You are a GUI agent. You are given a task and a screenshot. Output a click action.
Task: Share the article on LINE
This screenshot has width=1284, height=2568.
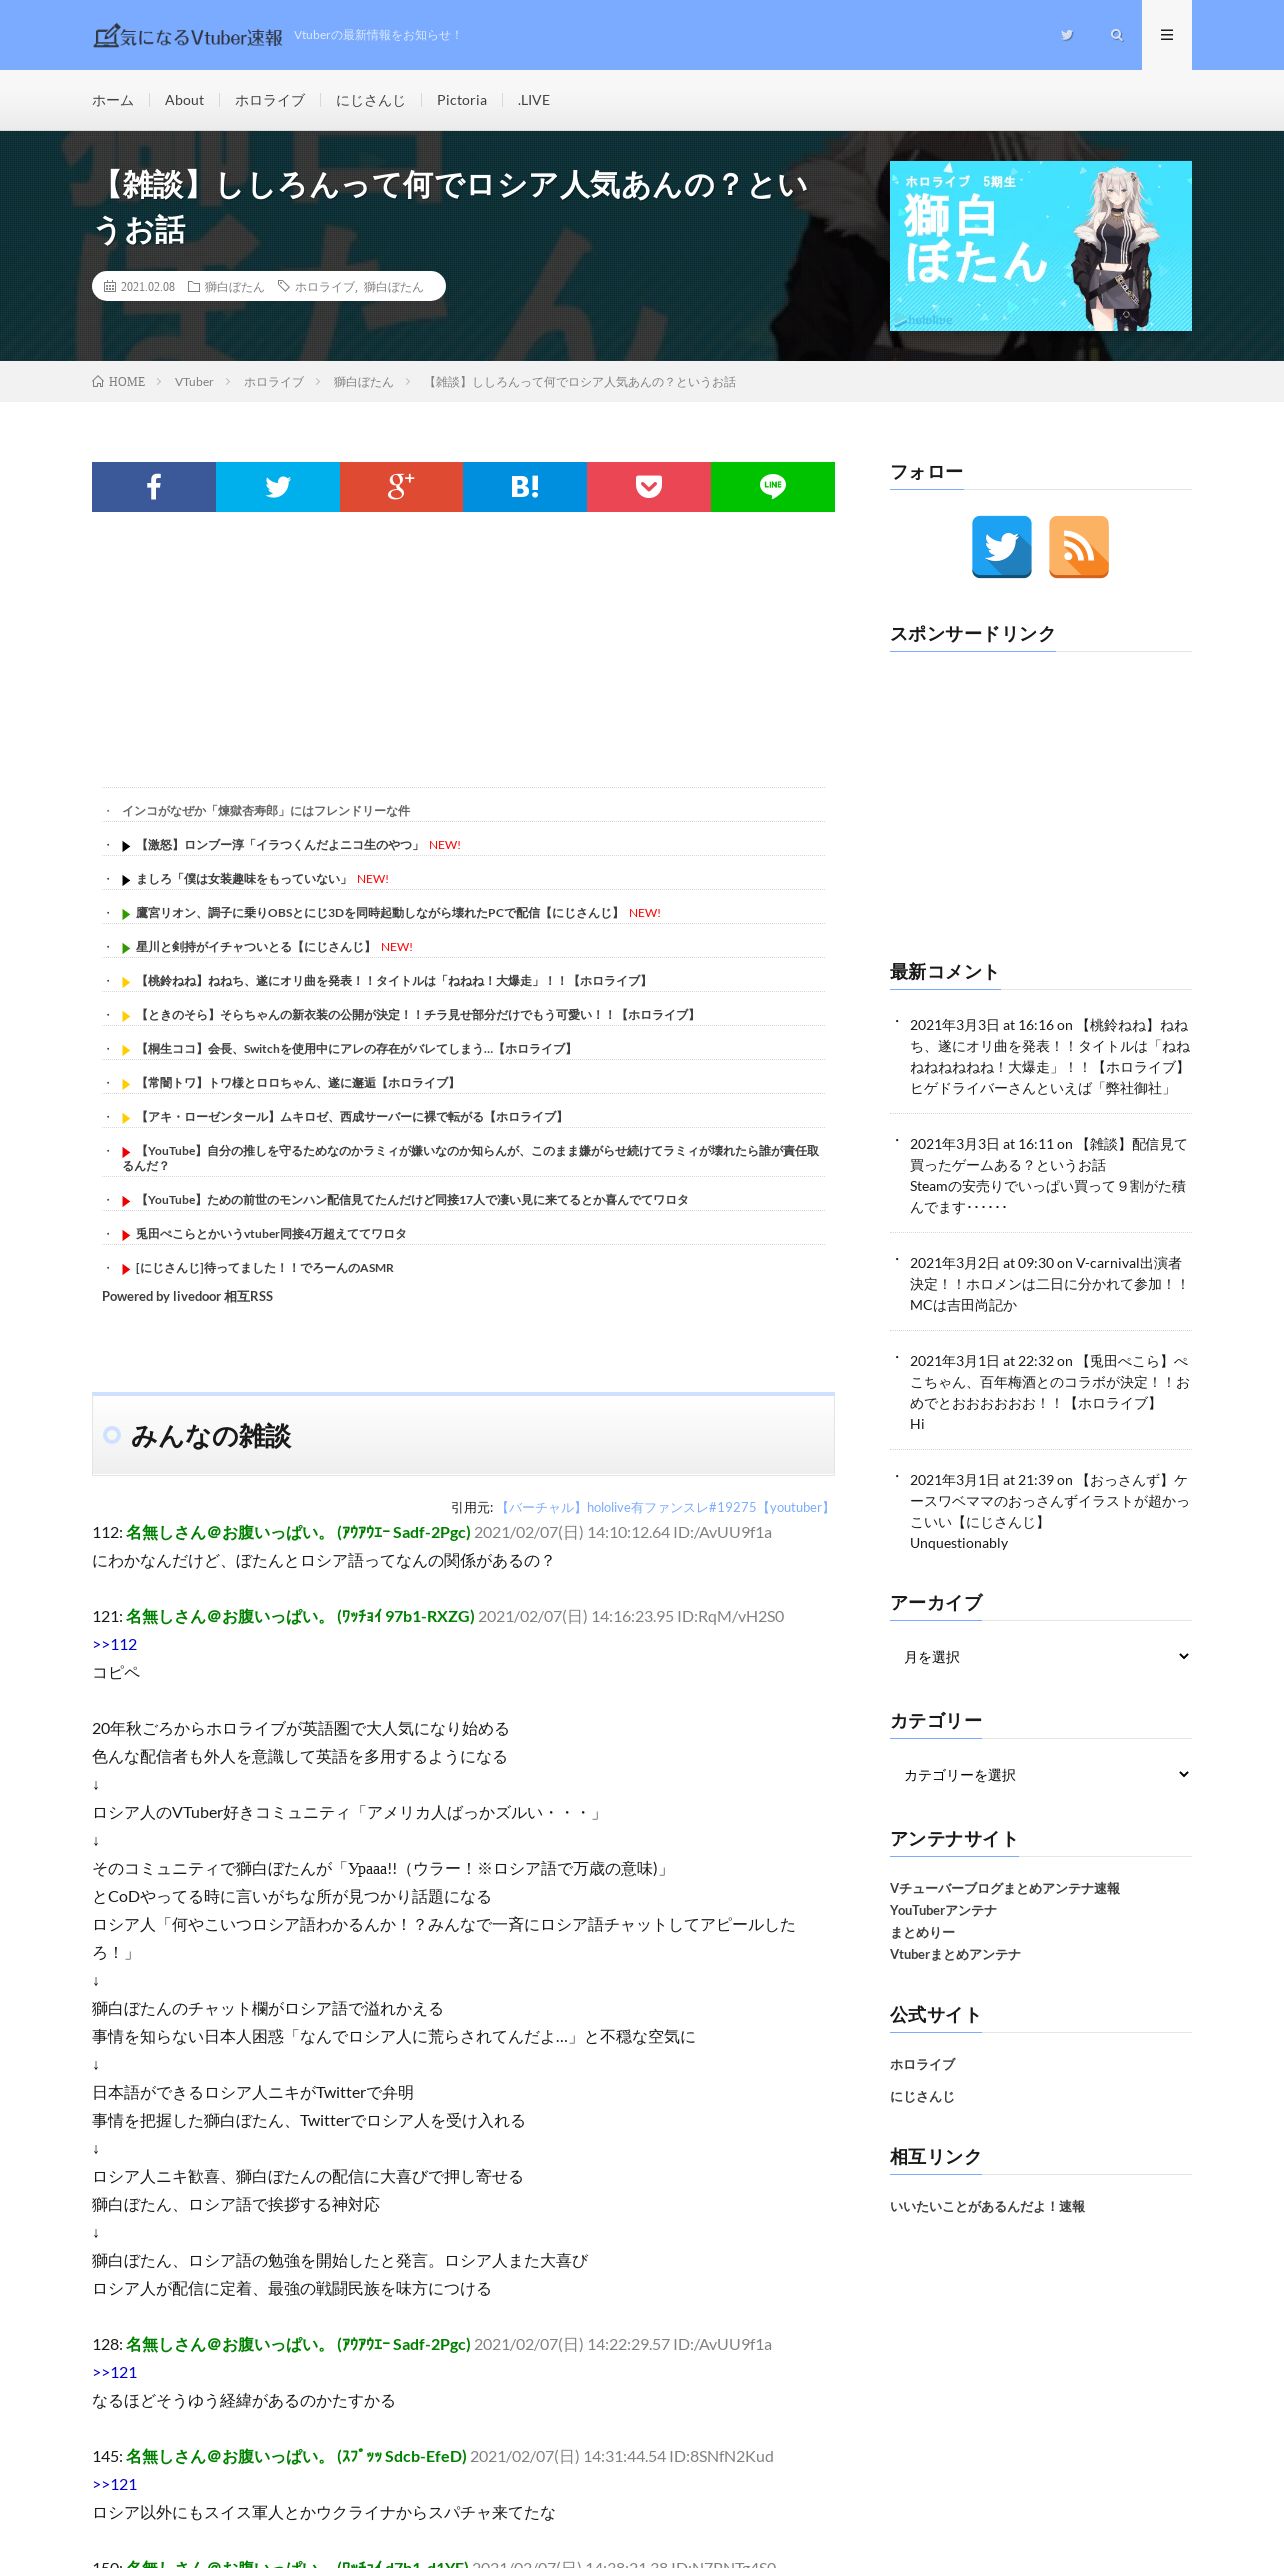click(x=773, y=487)
